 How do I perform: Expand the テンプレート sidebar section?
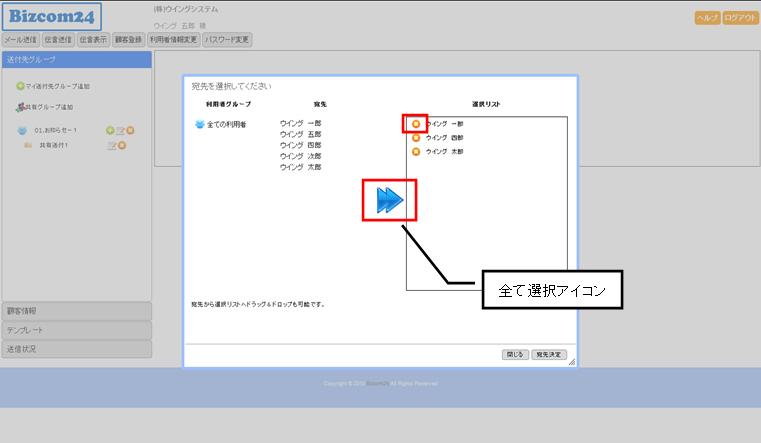click(76, 330)
